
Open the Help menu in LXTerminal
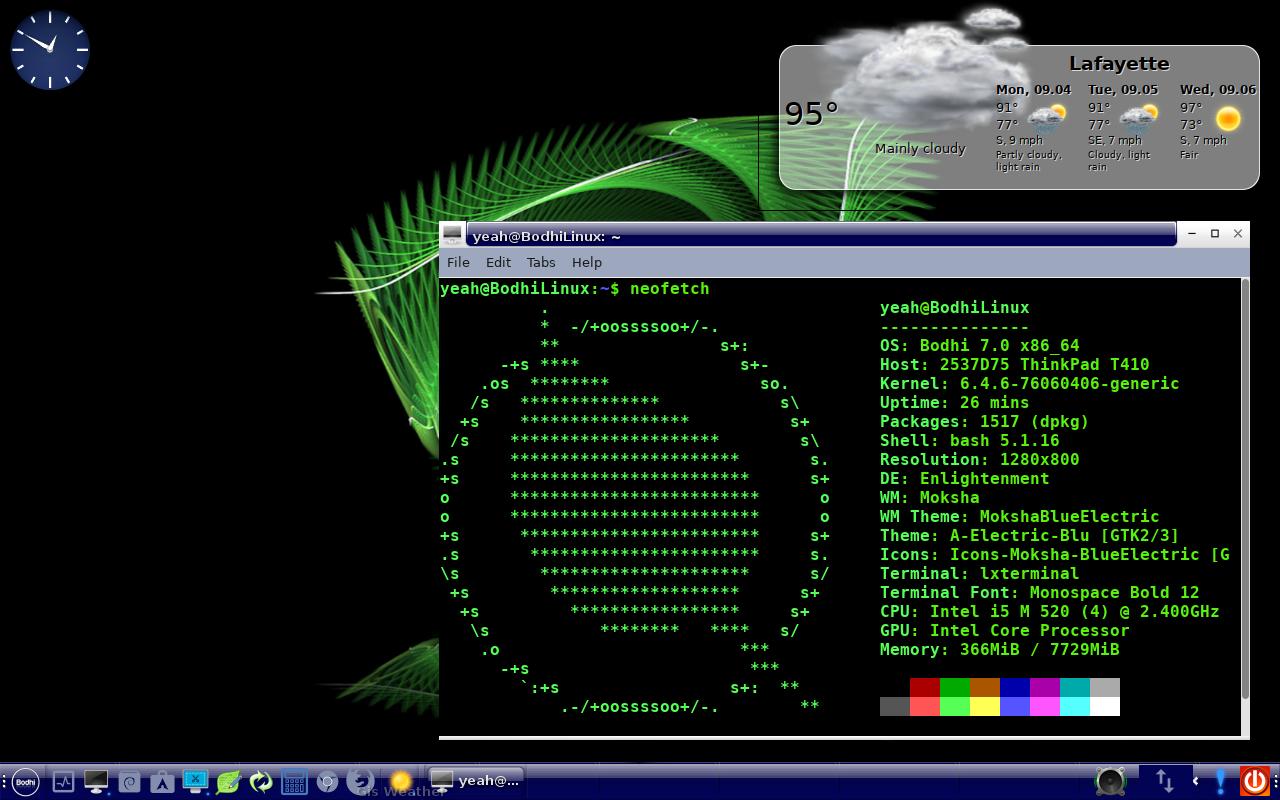[x=587, y=262]
